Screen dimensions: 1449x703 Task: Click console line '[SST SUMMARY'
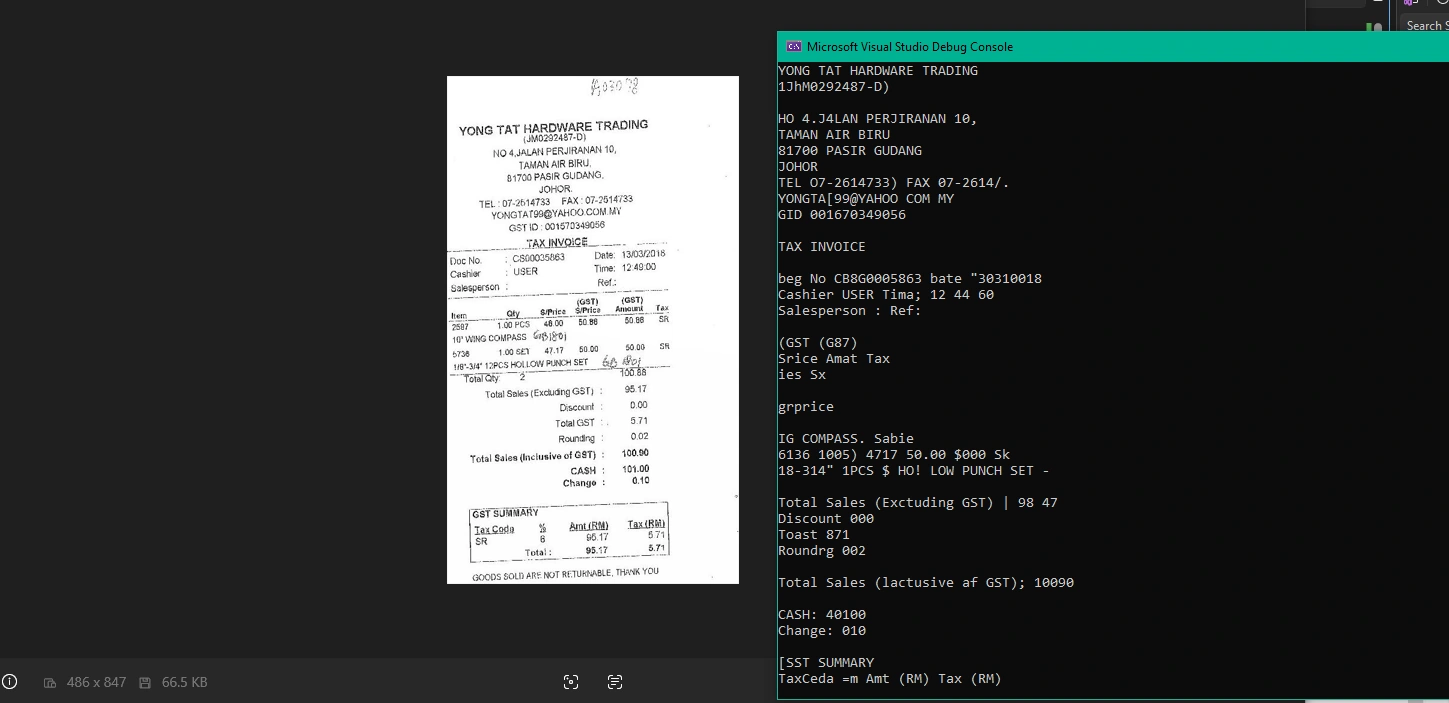[x=826, y=663]
